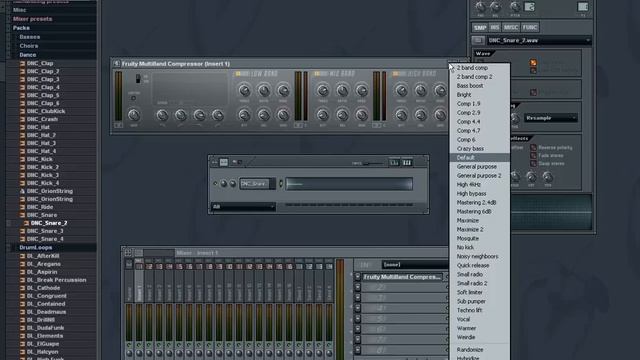Image resolution: width=640 pixels, height=360 pixels.
Task: Toggle the DNC_Snare channel mute LED
Action: point(216,184)
